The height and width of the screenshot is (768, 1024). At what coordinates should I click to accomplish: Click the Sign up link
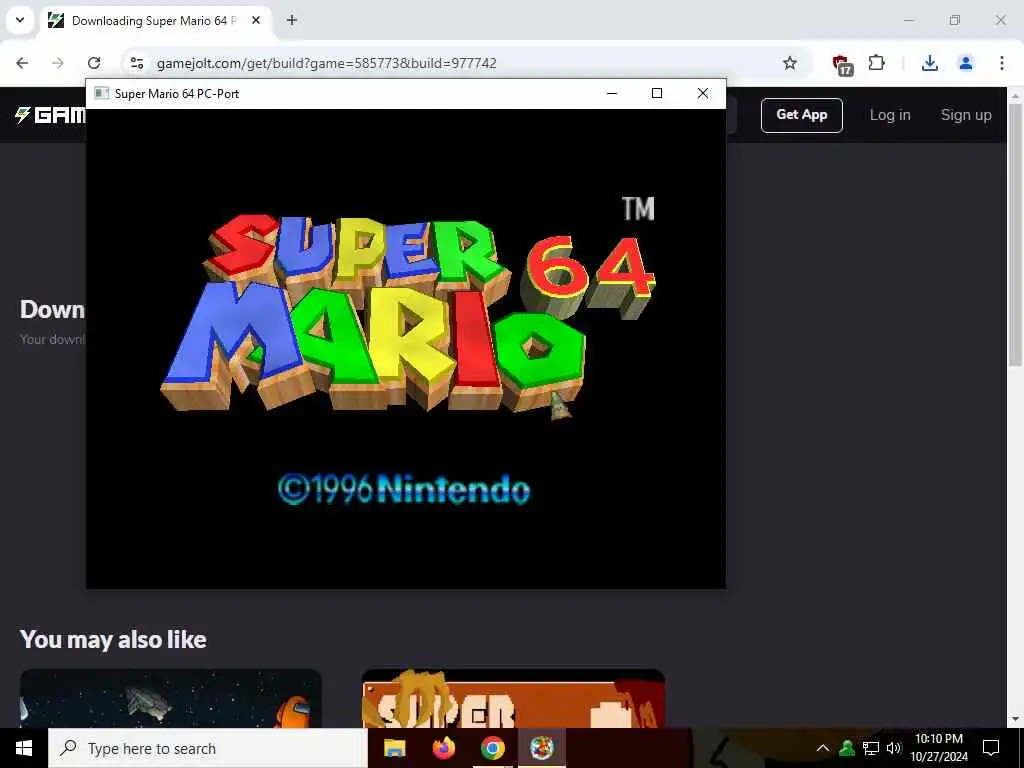(x=966, y=115)
